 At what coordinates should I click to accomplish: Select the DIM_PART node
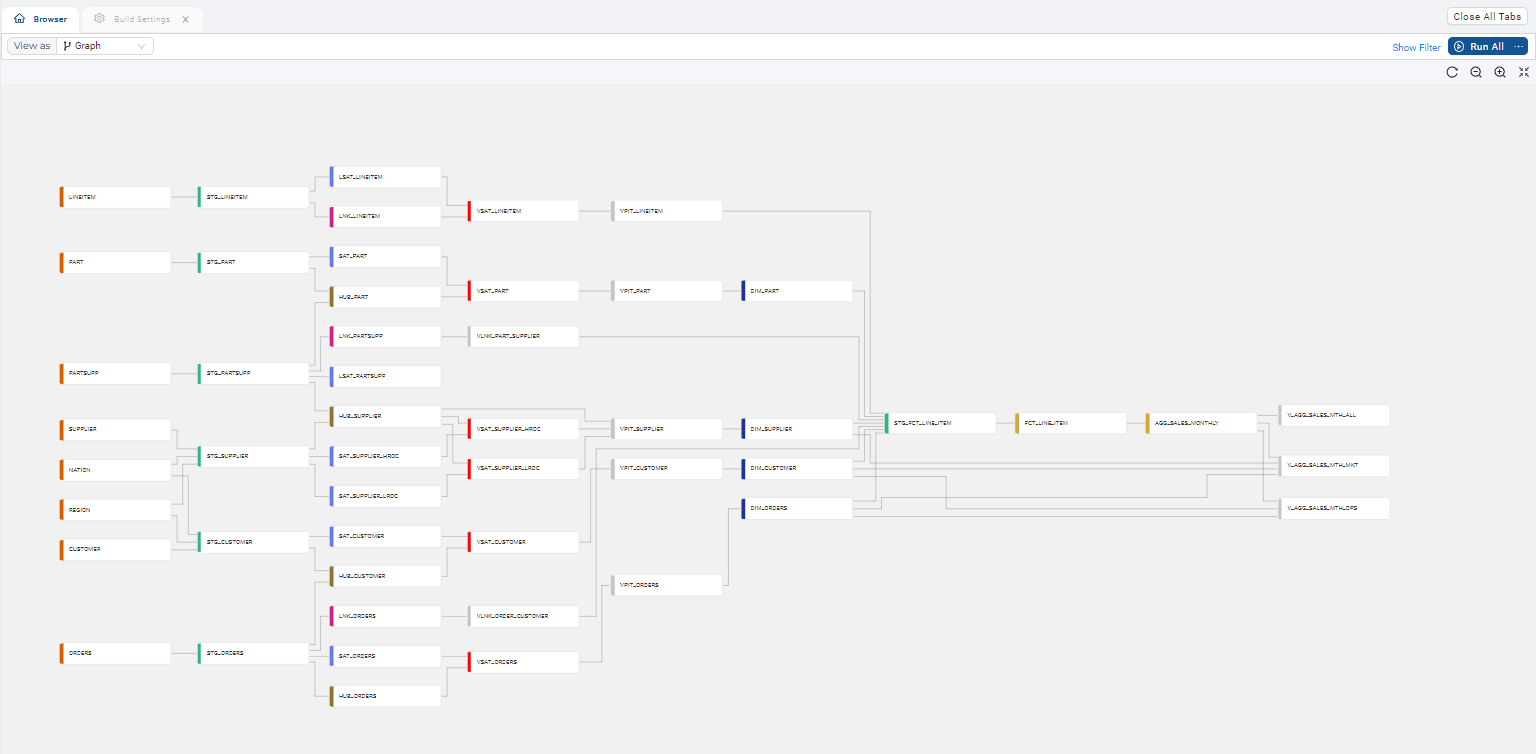tap(797, 291)
